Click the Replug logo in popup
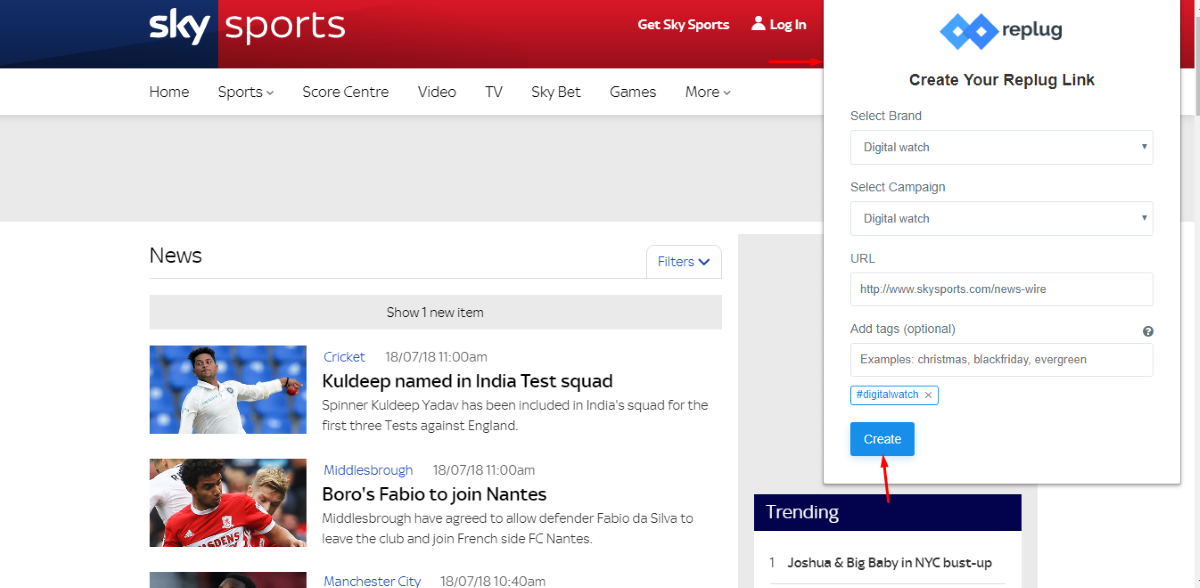 pyautogui.click(x=1001, y=31)
